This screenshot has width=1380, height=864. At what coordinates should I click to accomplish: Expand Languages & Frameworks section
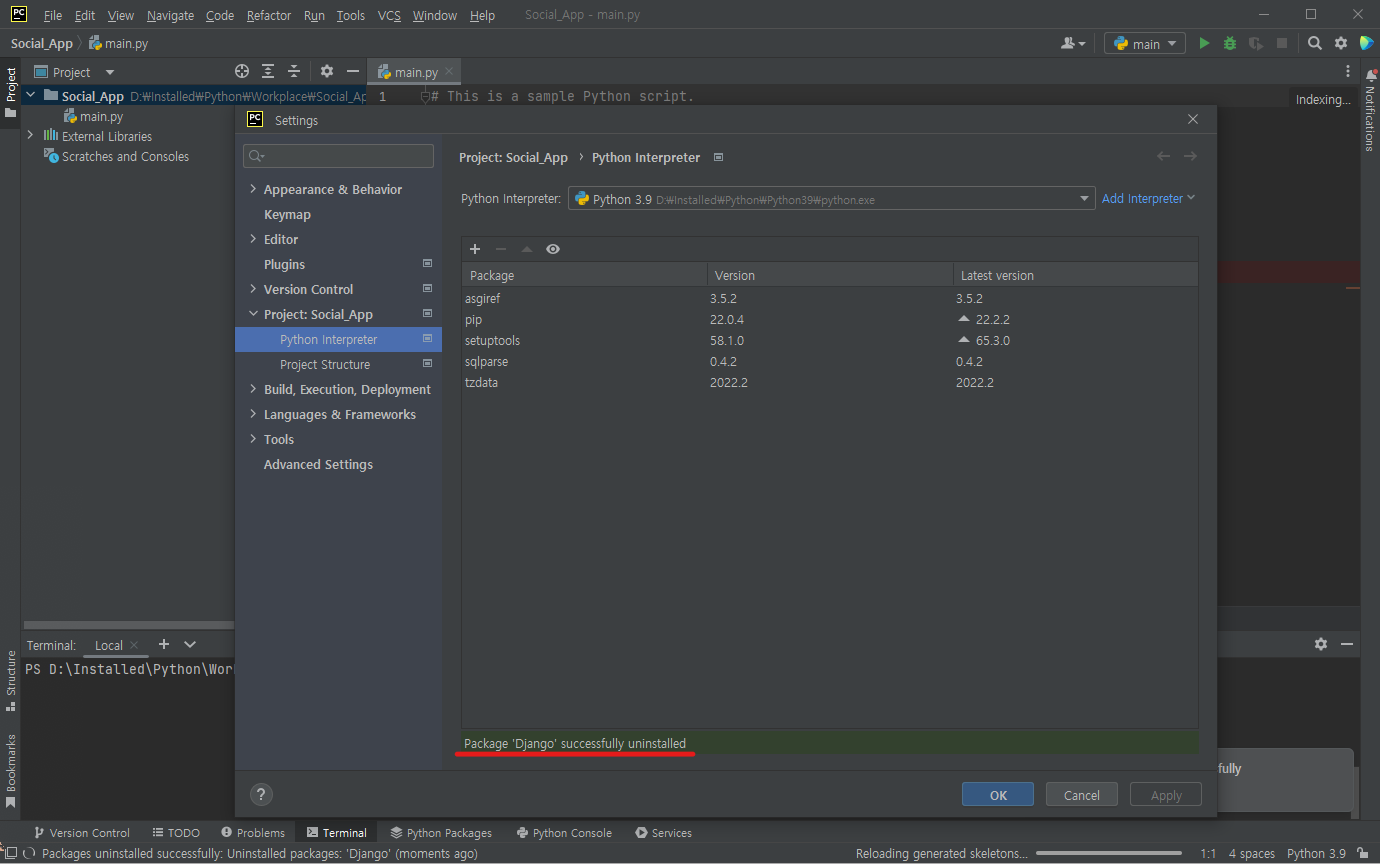click(x=253, y=414)
